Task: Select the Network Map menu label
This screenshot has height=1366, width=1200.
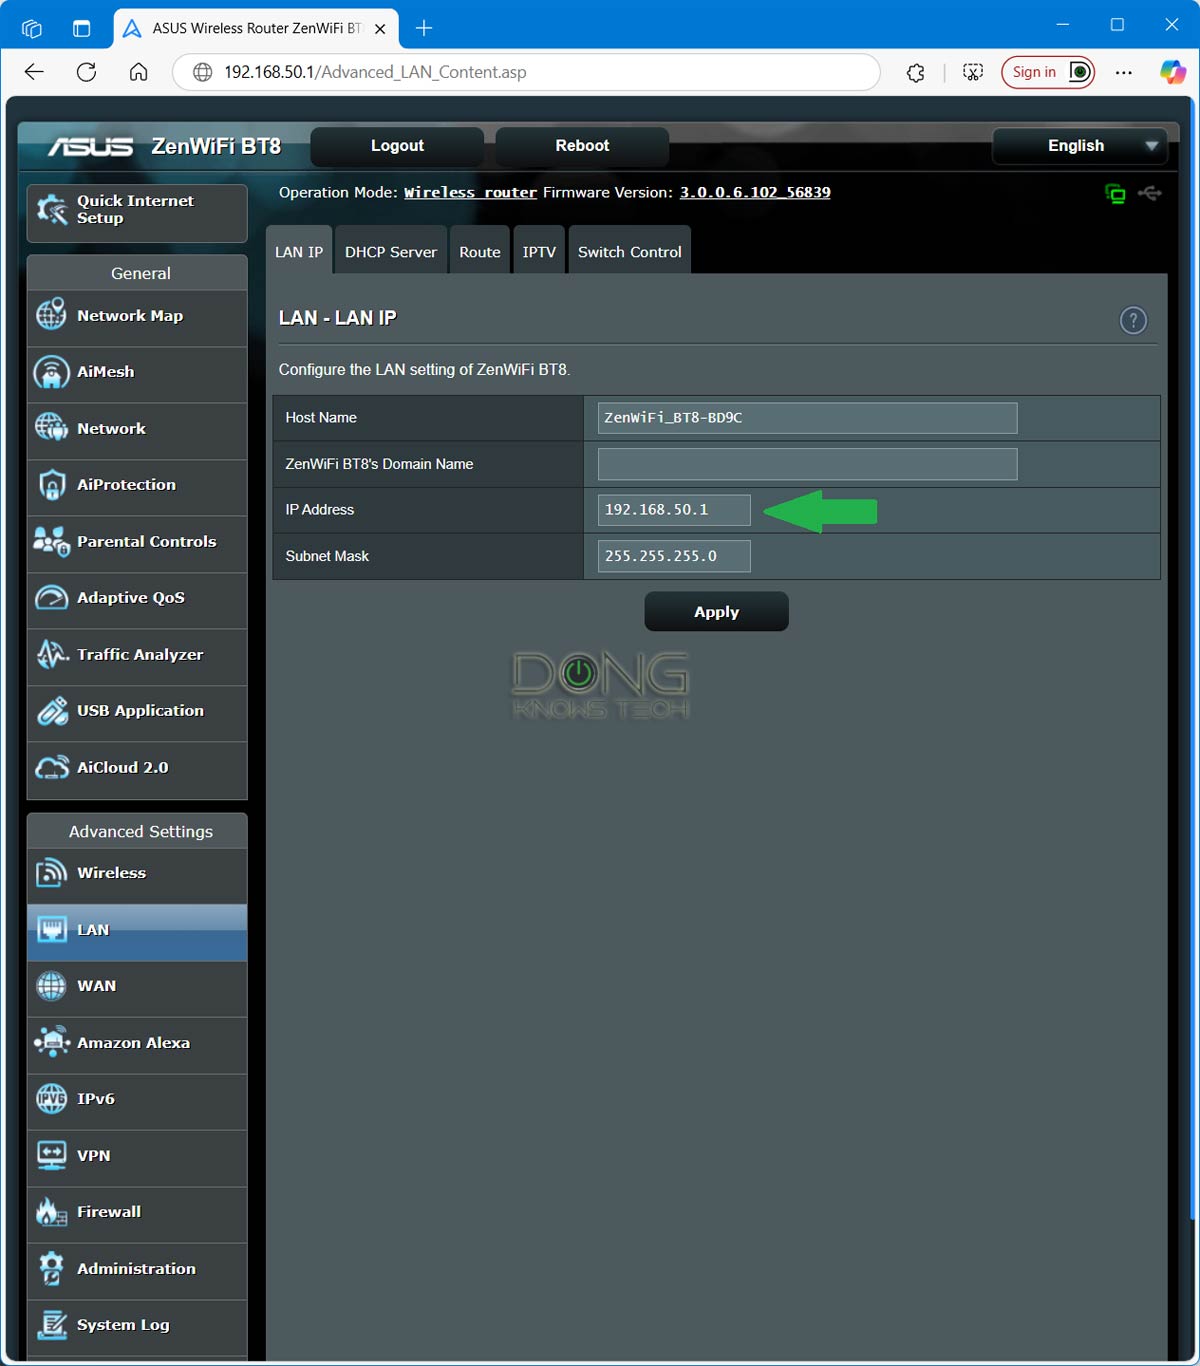Action: (x=130, y=316)
